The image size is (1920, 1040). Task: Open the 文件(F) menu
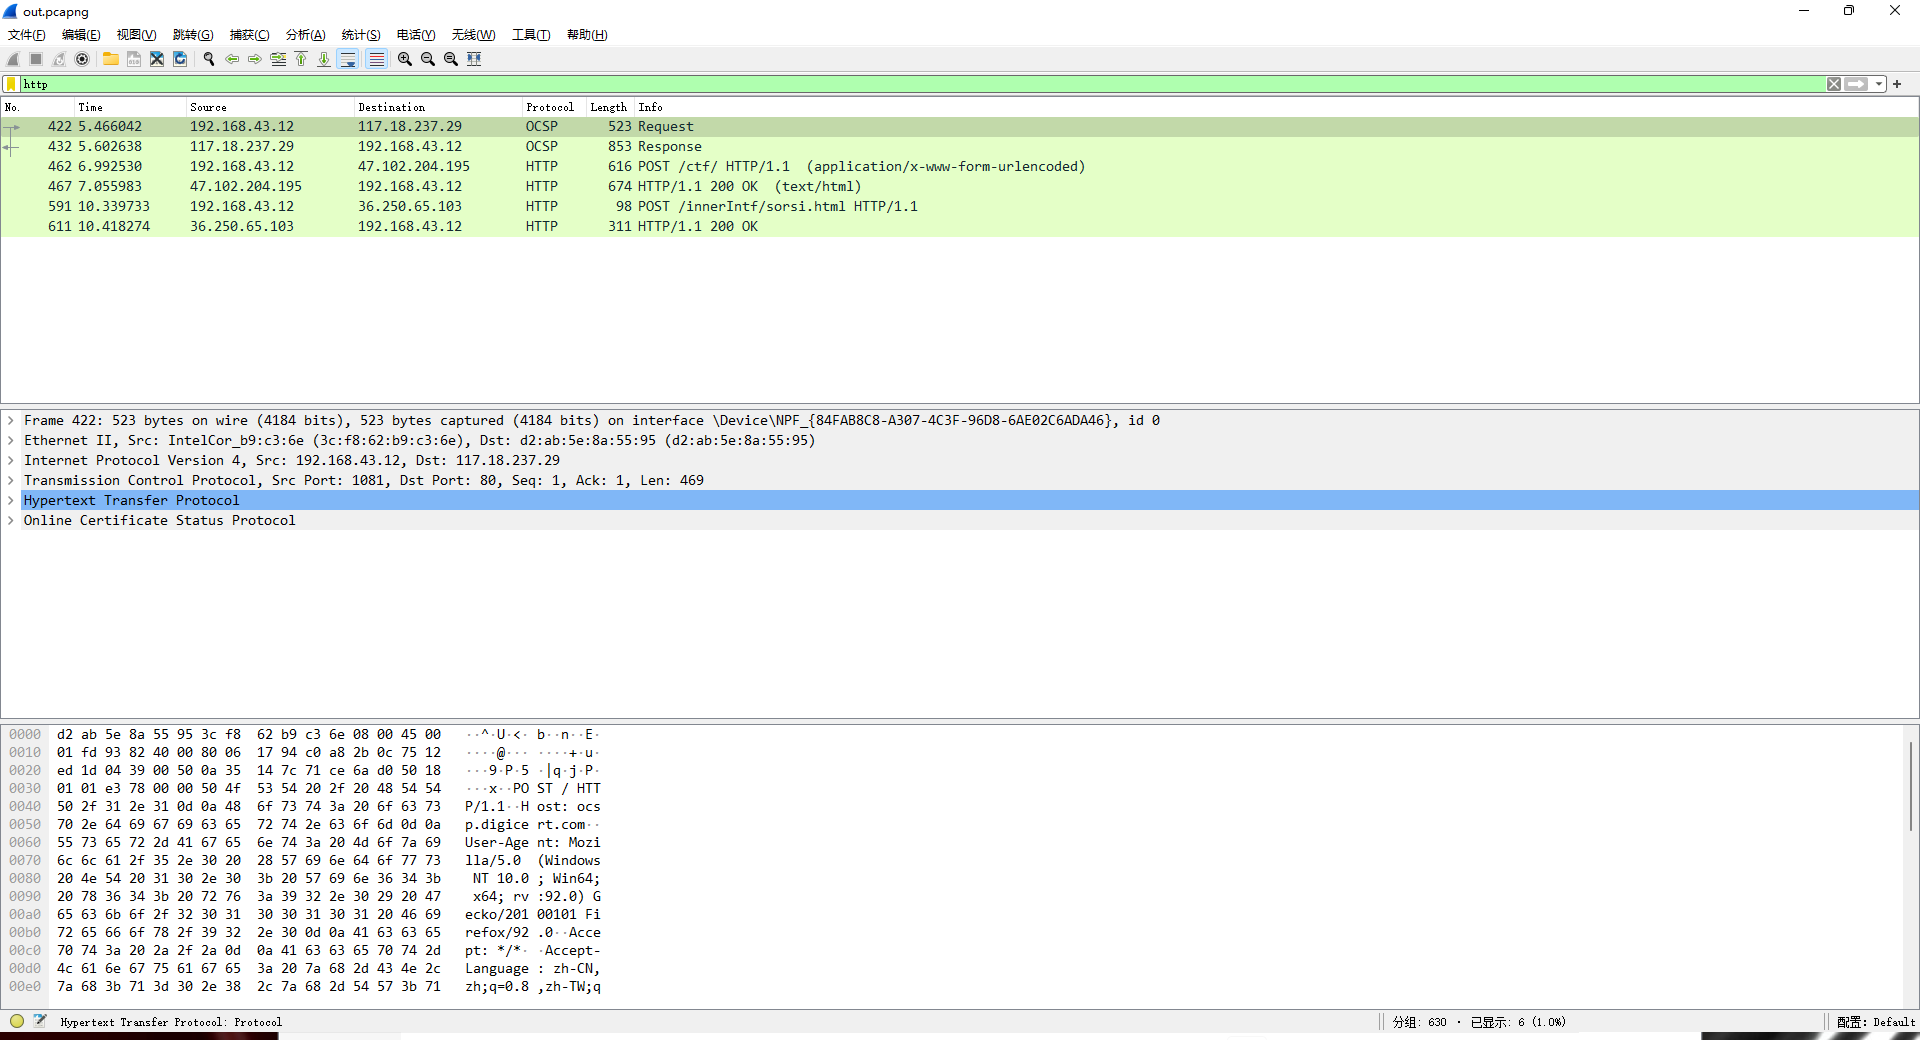click(x=27, y=35)
